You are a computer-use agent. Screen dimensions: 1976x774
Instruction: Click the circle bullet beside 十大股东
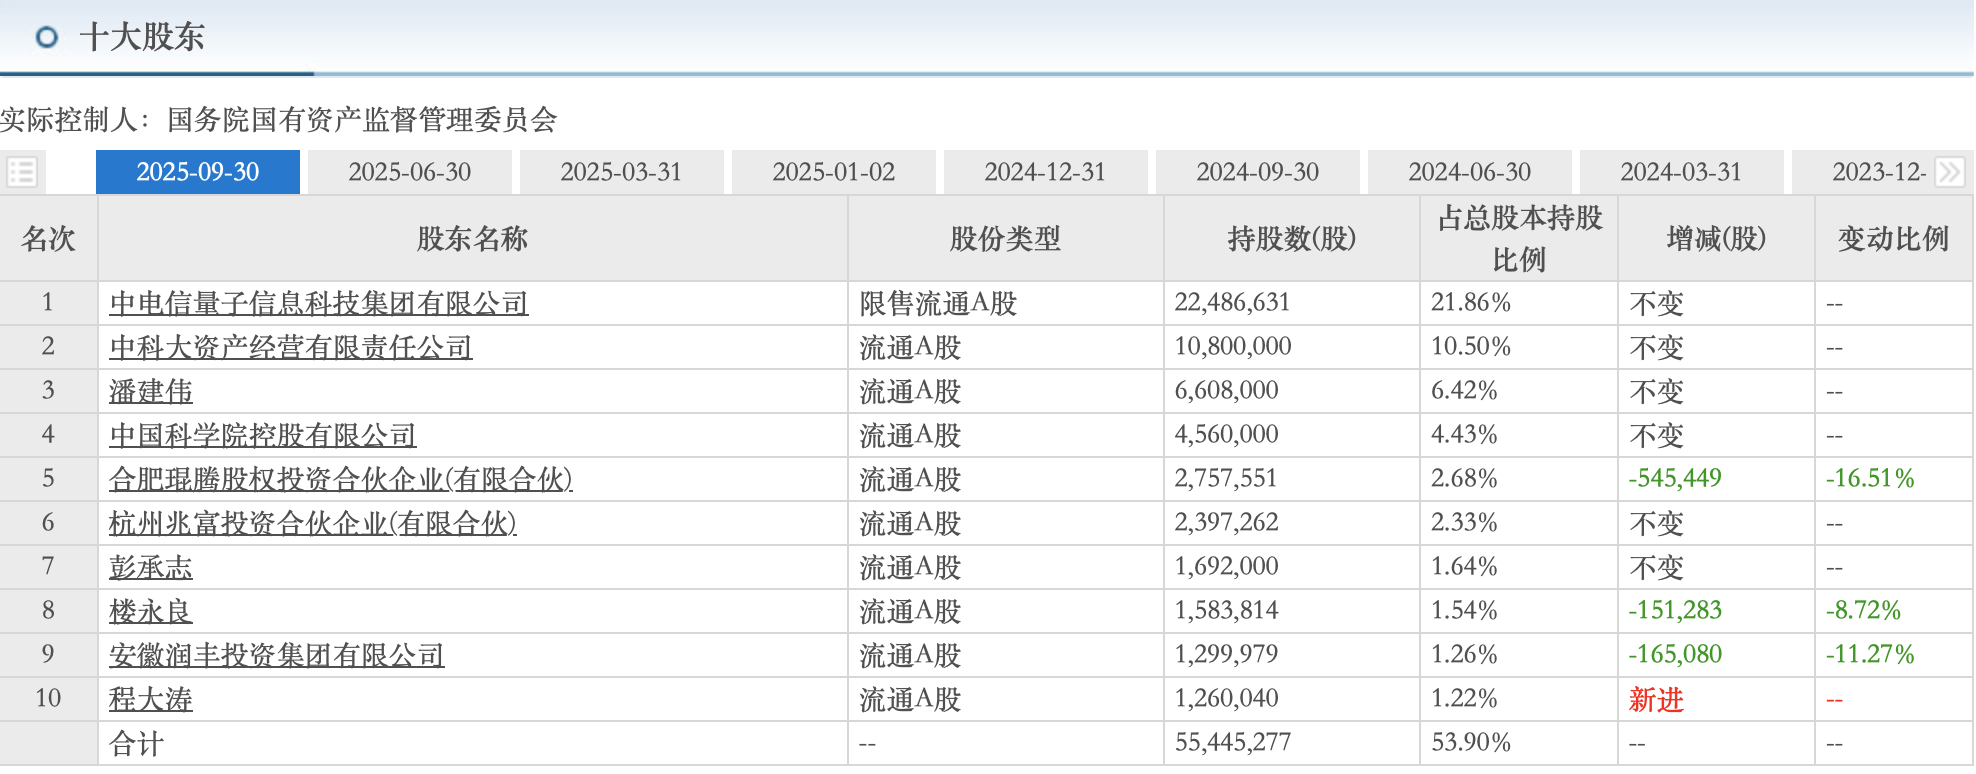46,38
